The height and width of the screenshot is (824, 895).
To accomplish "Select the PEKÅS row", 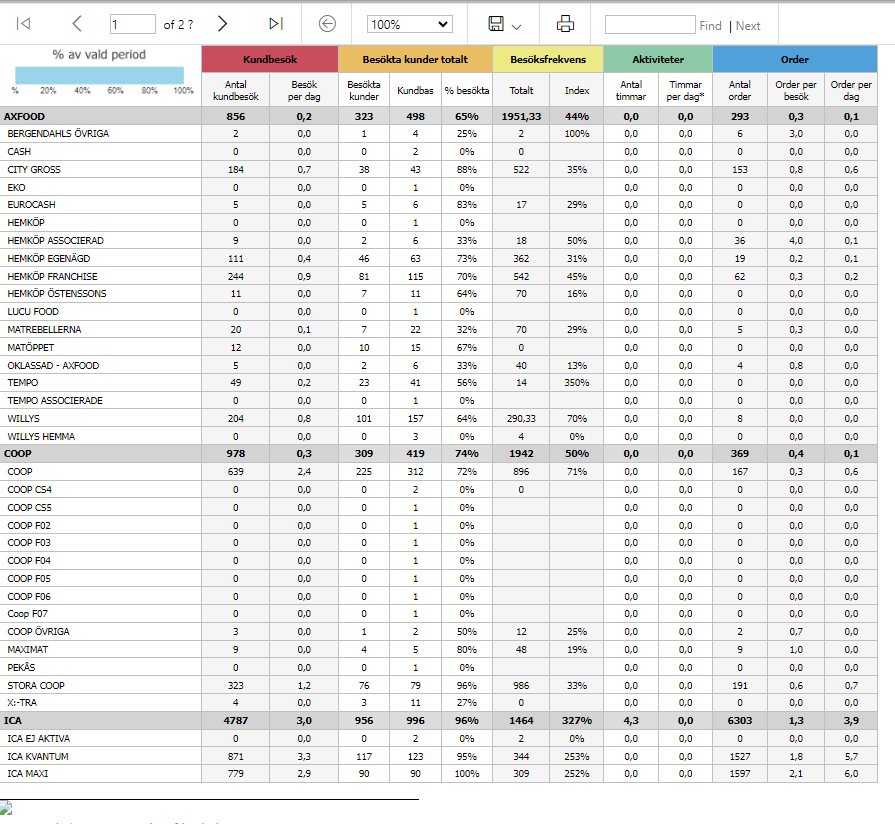I will tap(438, 667).
